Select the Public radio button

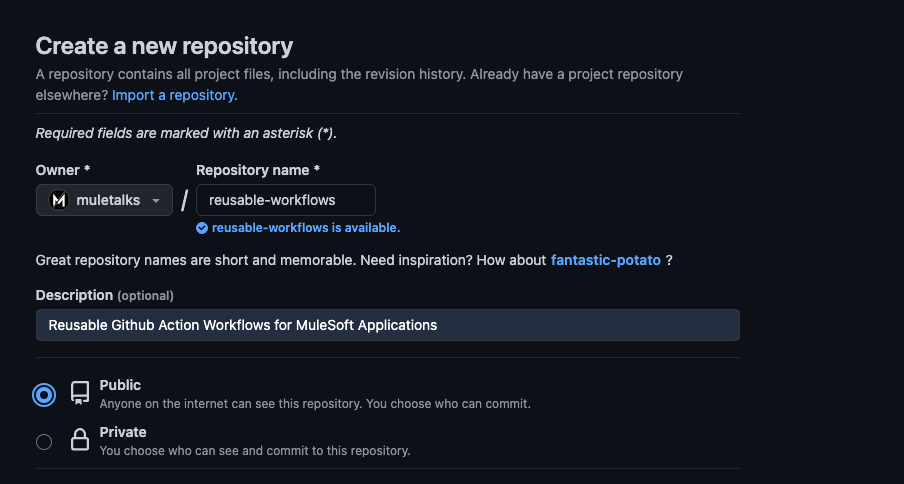pos(44,395)
